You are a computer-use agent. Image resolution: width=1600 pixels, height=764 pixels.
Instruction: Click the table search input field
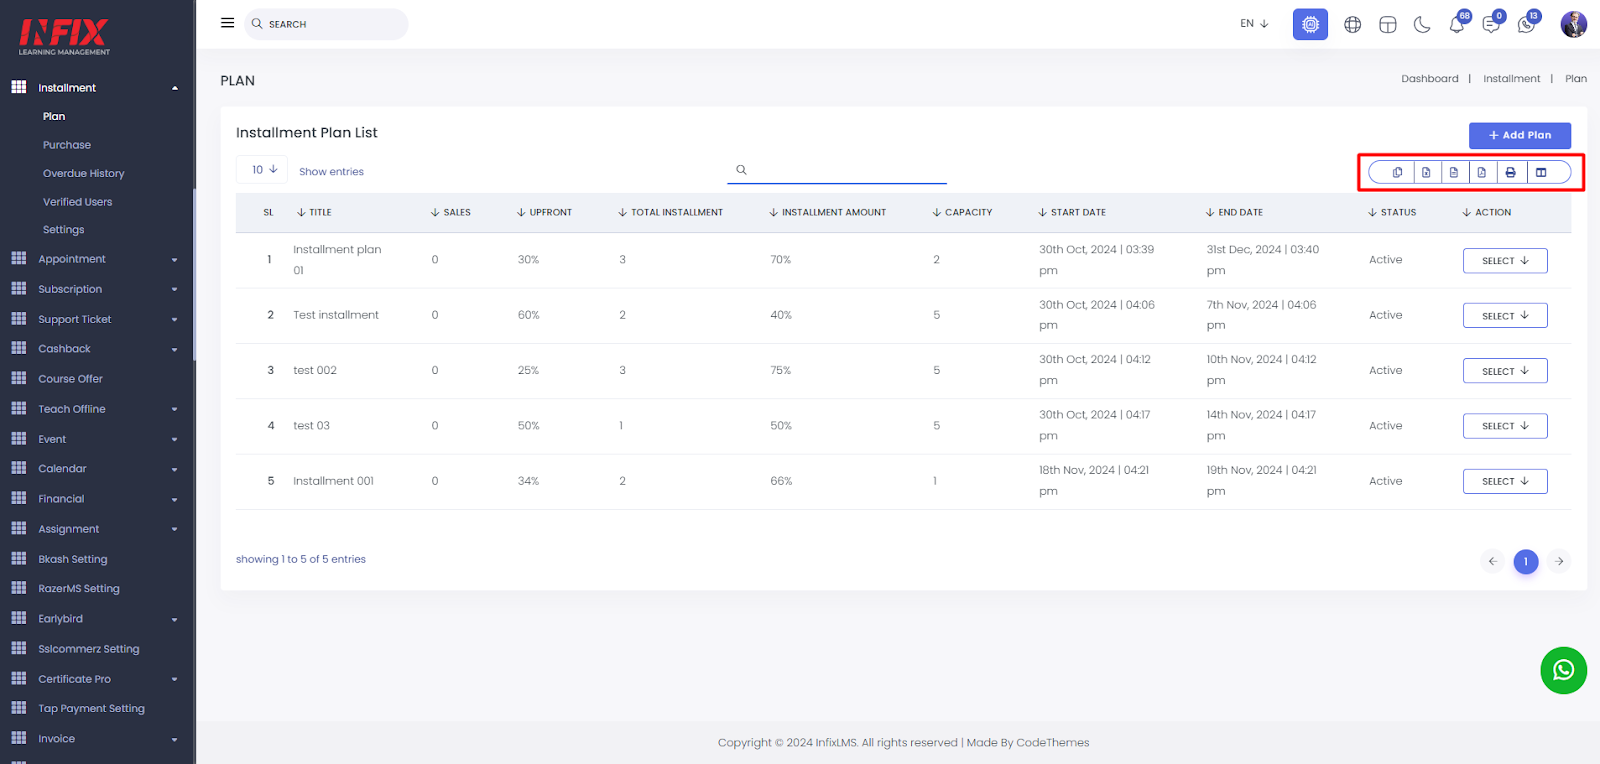(837, 170)
